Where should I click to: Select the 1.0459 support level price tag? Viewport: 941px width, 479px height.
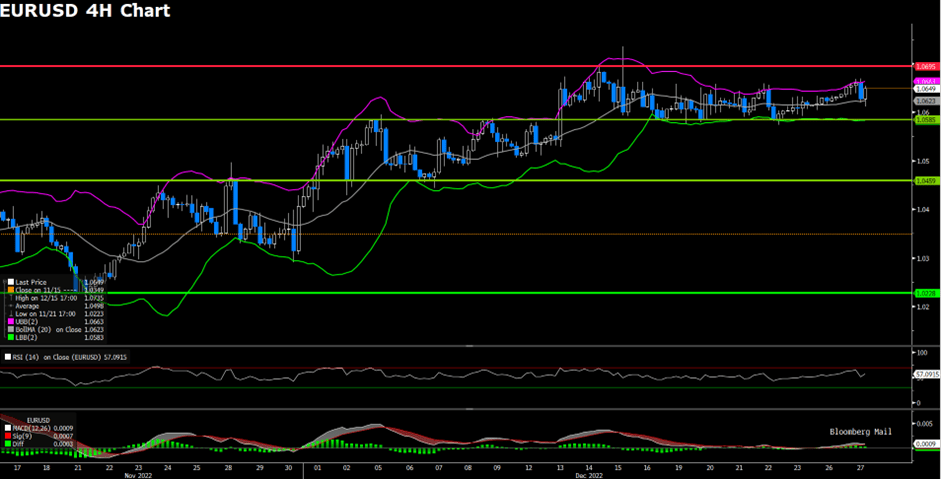tap(925, 181)
